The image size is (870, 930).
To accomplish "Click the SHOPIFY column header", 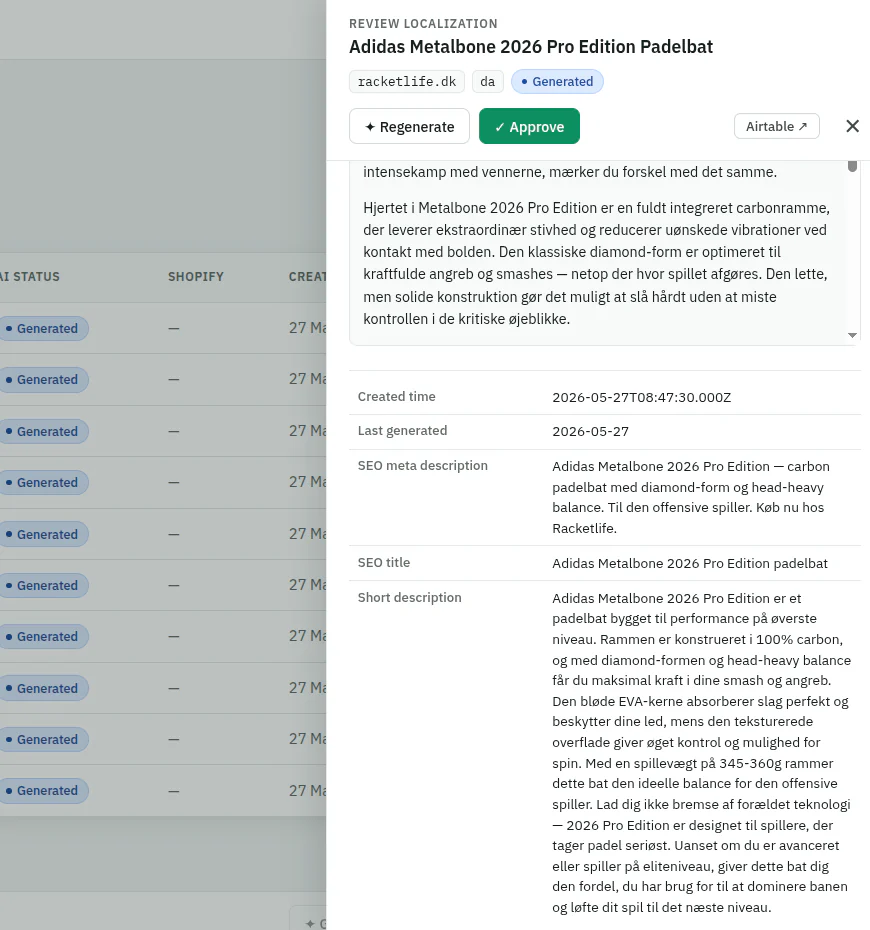I will 196,276.
